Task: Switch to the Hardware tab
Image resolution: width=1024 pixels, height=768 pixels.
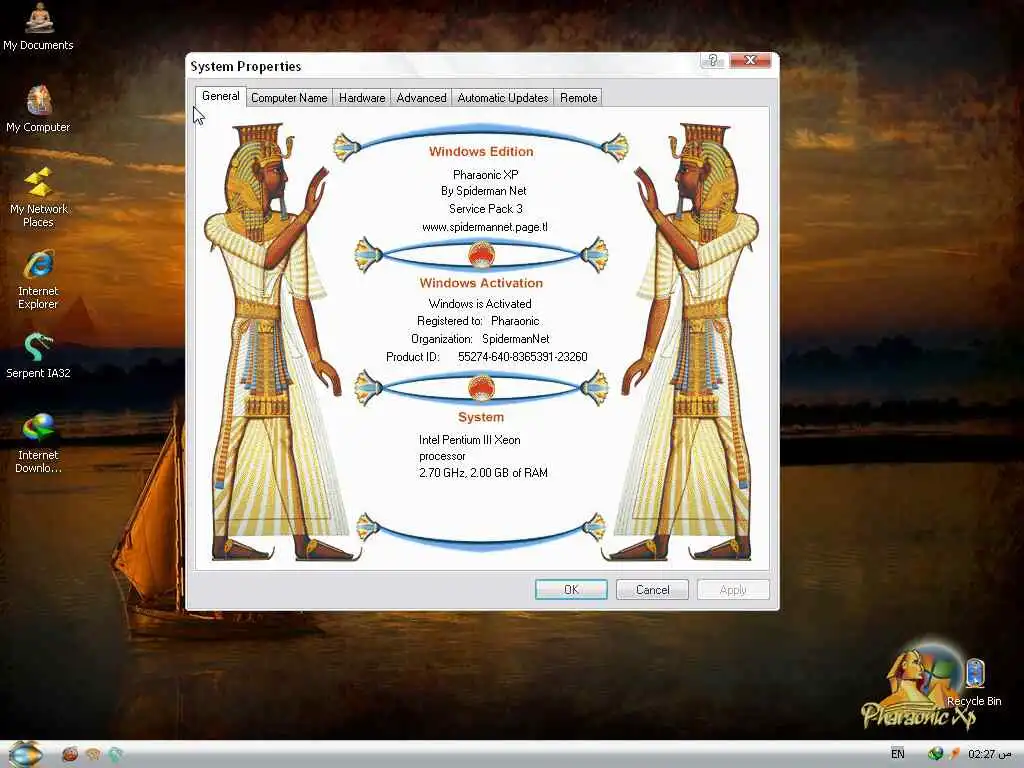Action: [x=362, y=97]
